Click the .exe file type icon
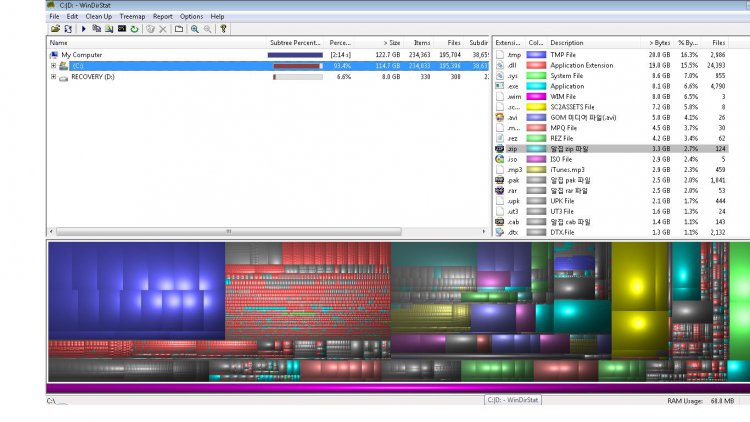The height and width of the screenshot is (422, 750). (x=500, y=86)
